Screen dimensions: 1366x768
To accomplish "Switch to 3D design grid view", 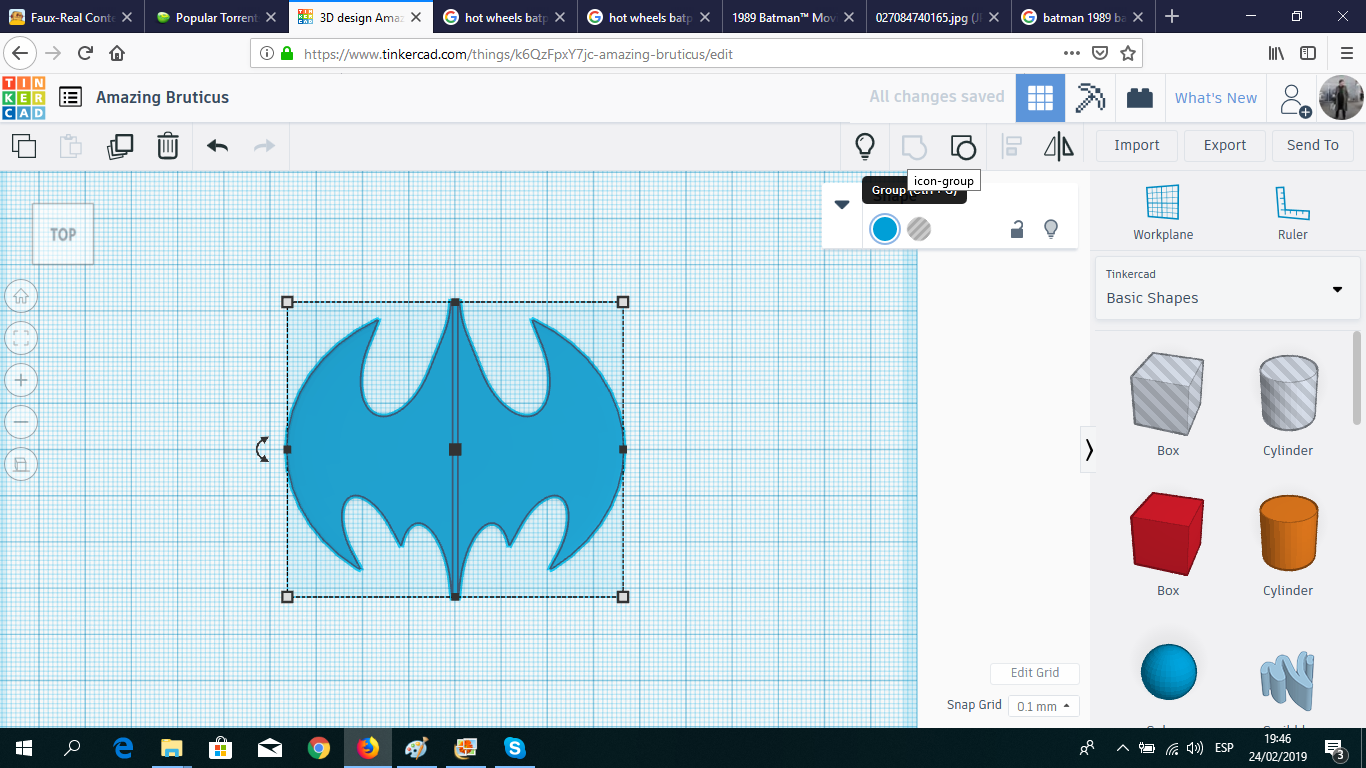I will coord(1040,98).
